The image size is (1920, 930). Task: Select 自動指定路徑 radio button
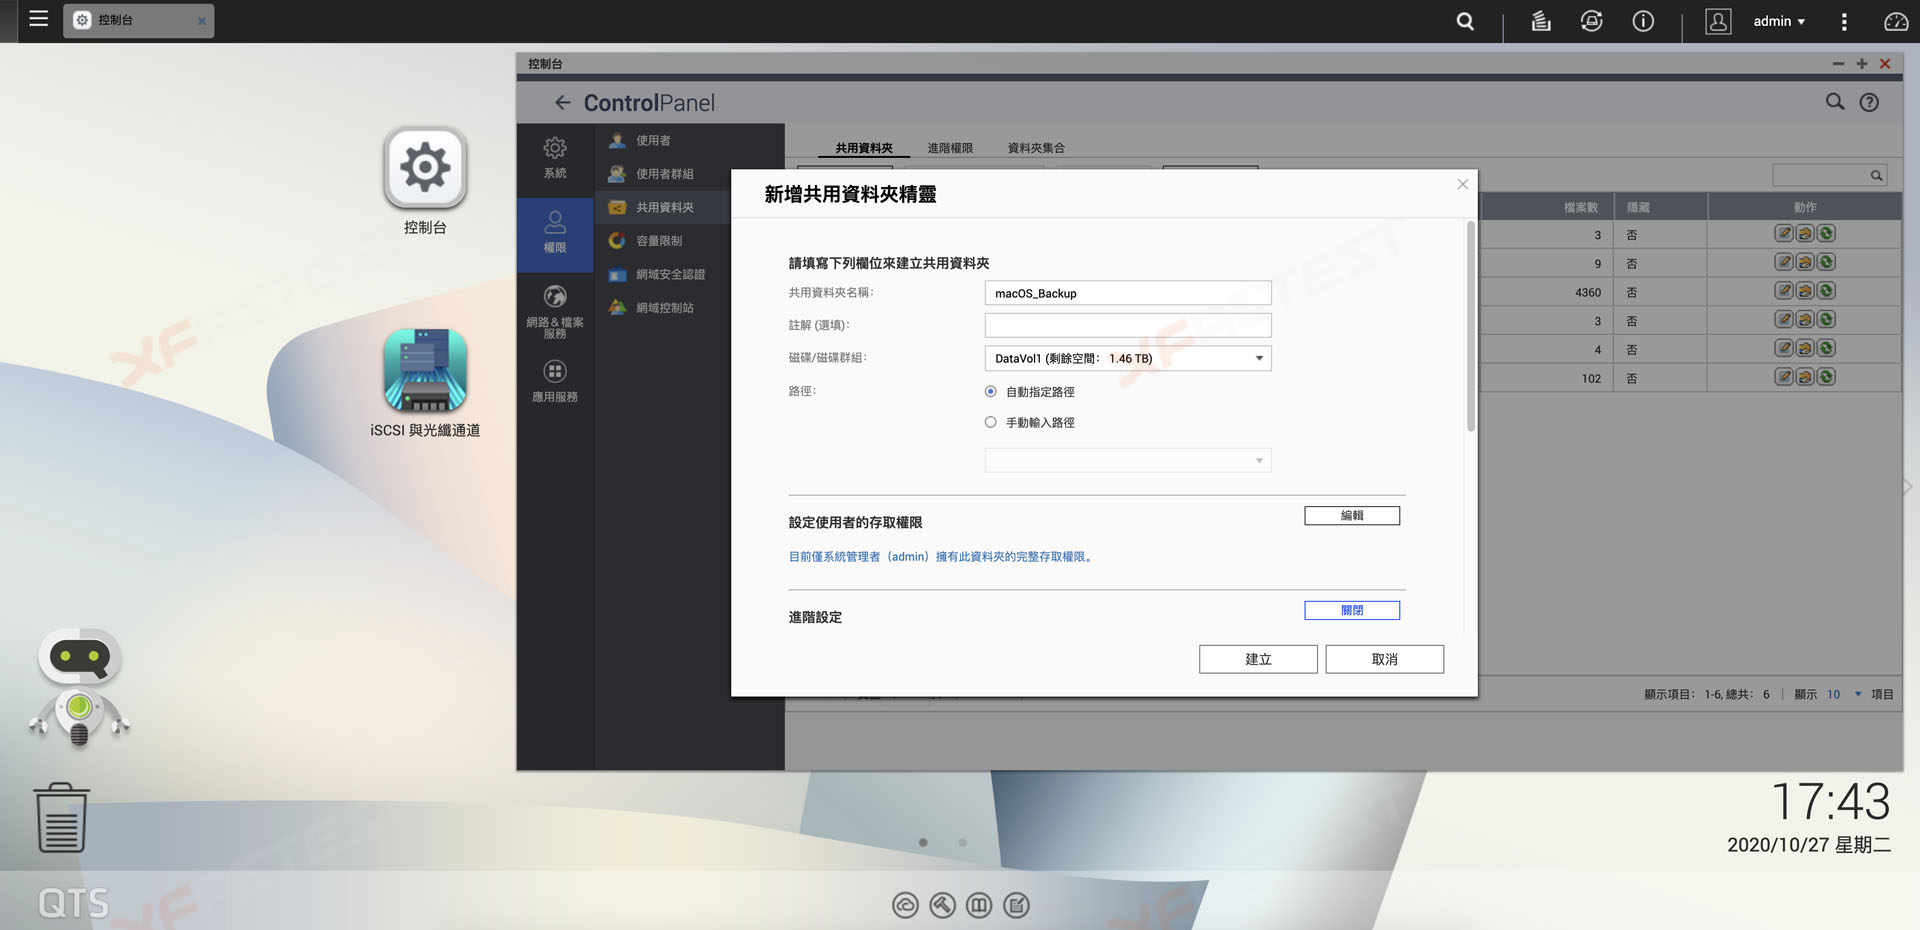point(991,392)
